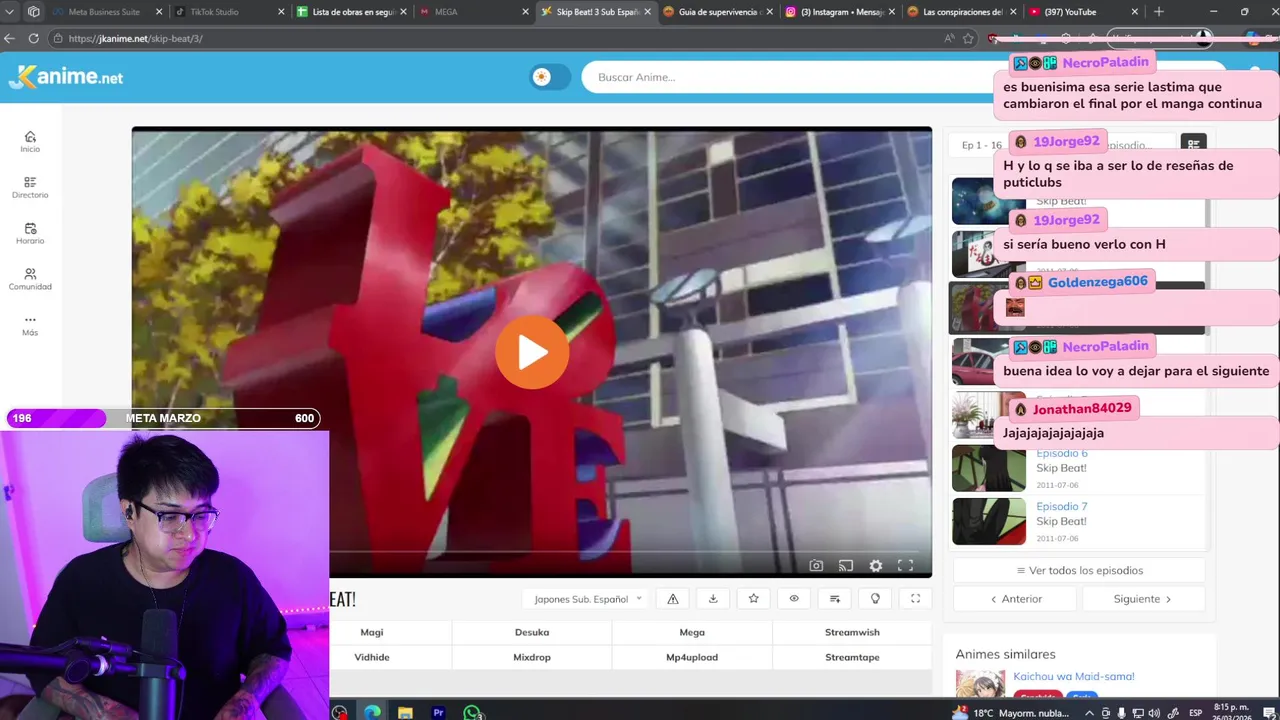Download the episode using the download icon
This screenshot has height=720, width=1280.
click(713, 599)
